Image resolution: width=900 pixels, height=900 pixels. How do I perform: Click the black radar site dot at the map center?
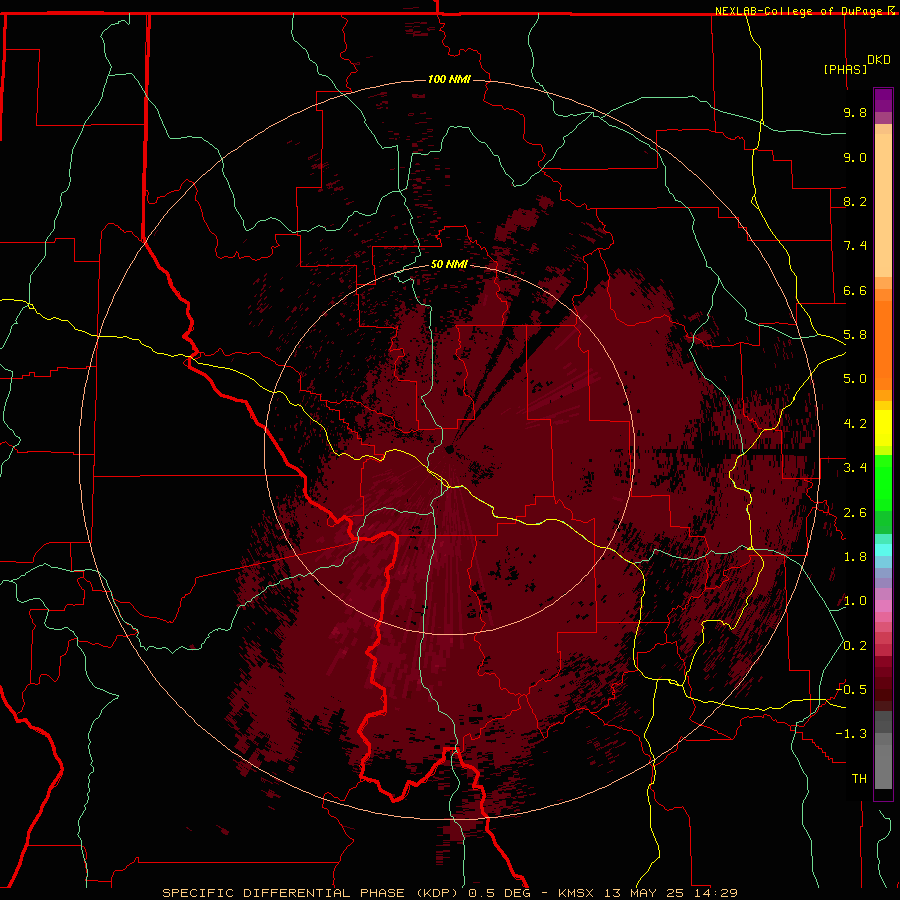coord(449,449)
